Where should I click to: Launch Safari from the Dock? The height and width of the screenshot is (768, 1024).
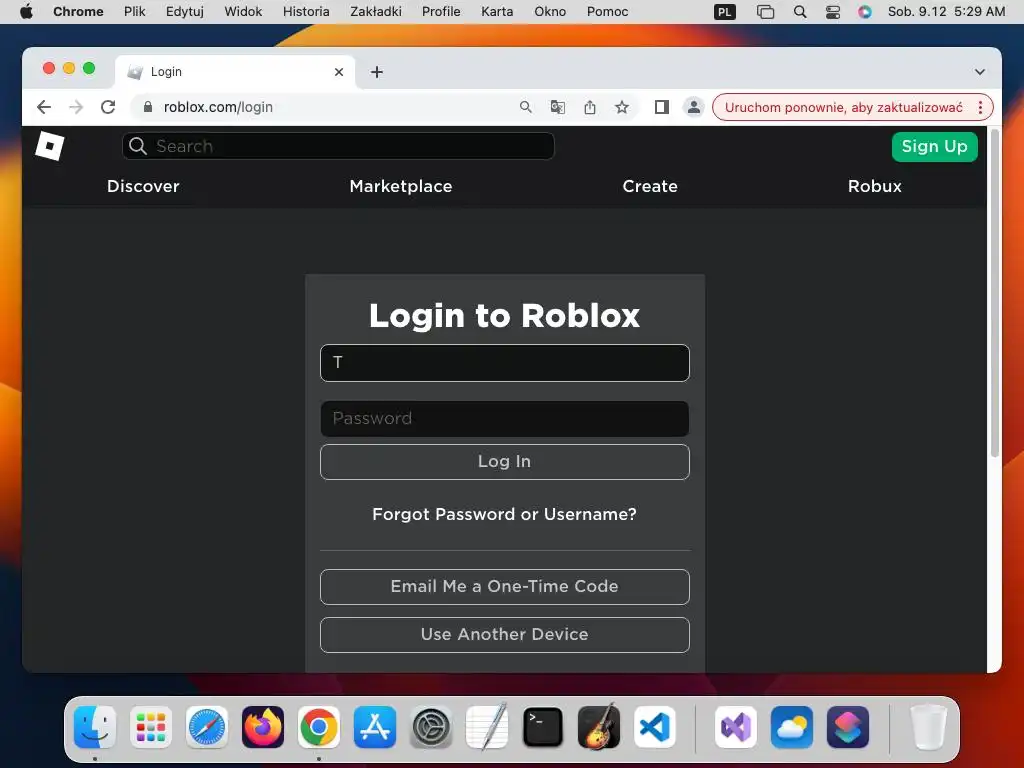coord(207,727)
